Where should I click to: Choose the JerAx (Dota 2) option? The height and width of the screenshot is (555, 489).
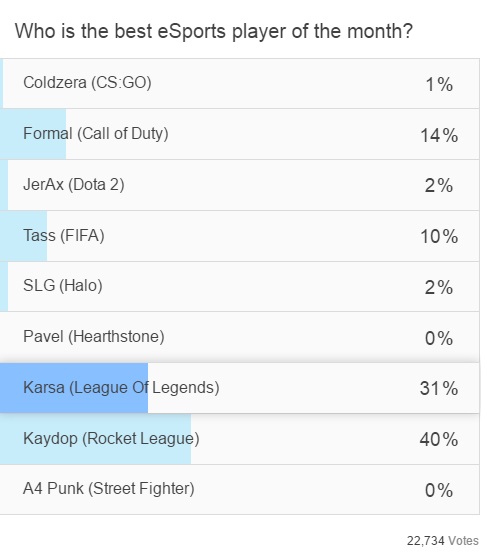click(x=240, y=185)
